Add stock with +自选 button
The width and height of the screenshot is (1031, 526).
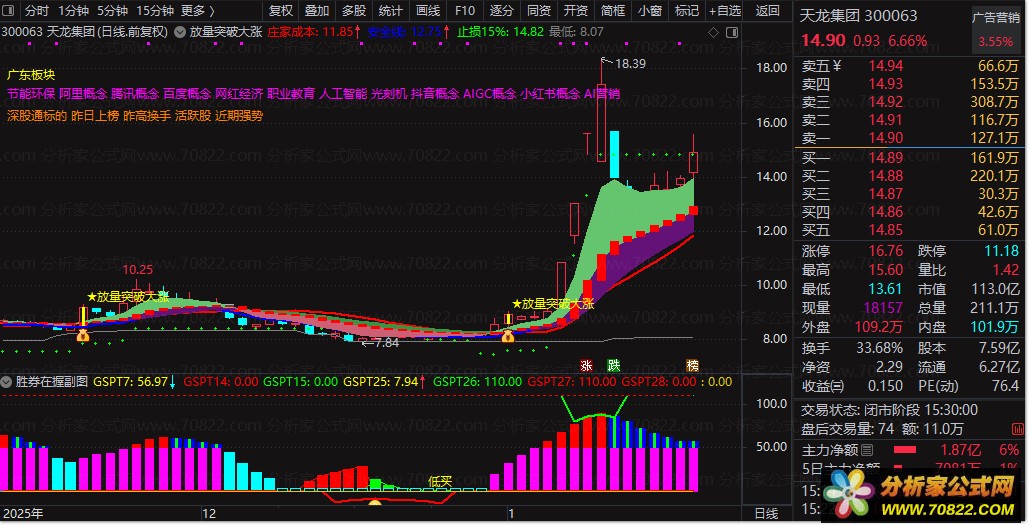tap(725, 11)
